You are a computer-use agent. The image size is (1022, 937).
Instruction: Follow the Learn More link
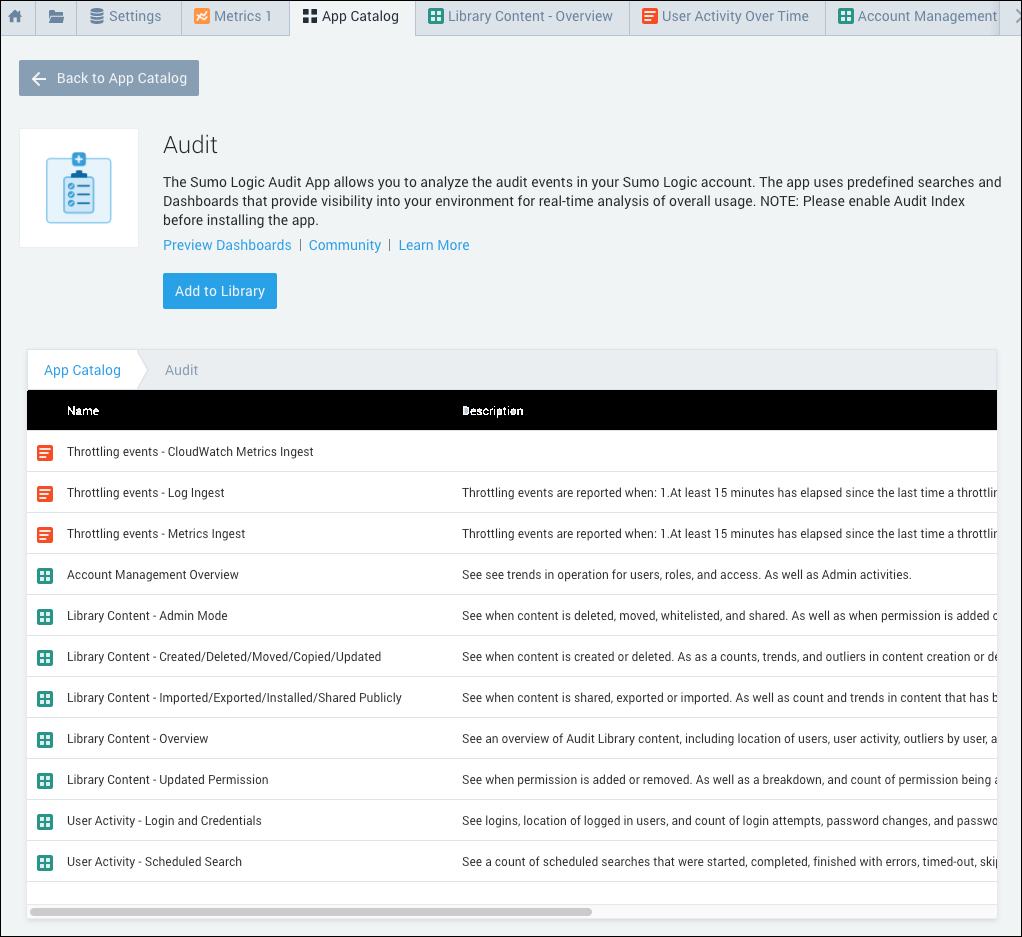(x=433, y=245)
